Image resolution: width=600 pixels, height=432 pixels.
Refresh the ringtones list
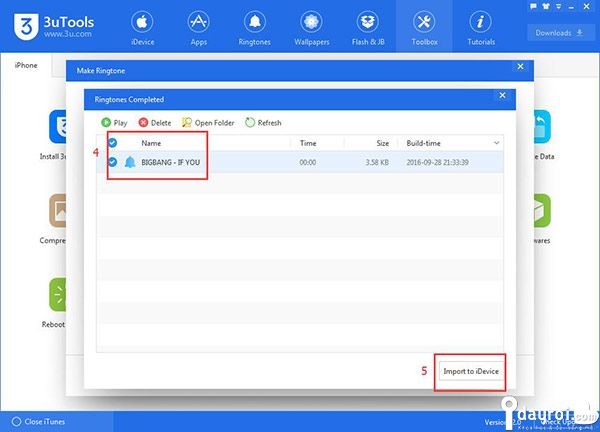[264, 123]
